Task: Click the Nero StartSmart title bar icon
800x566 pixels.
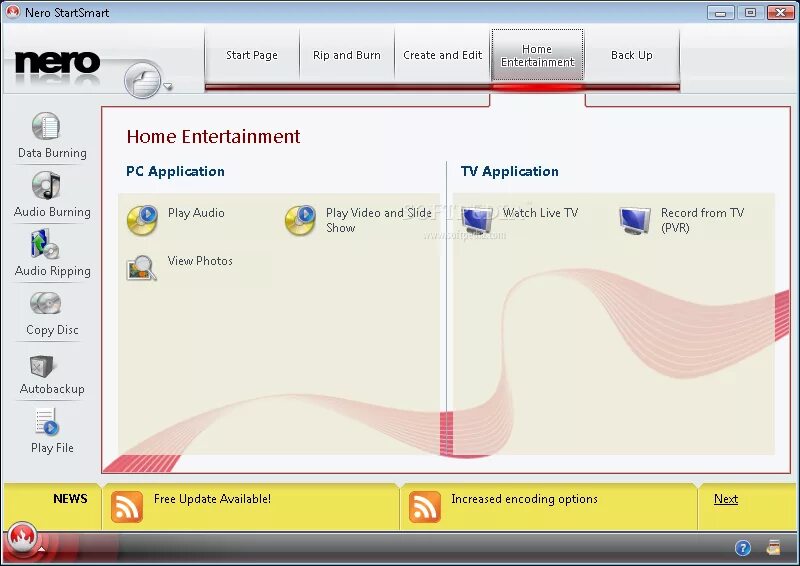Action: pos(12,12)
